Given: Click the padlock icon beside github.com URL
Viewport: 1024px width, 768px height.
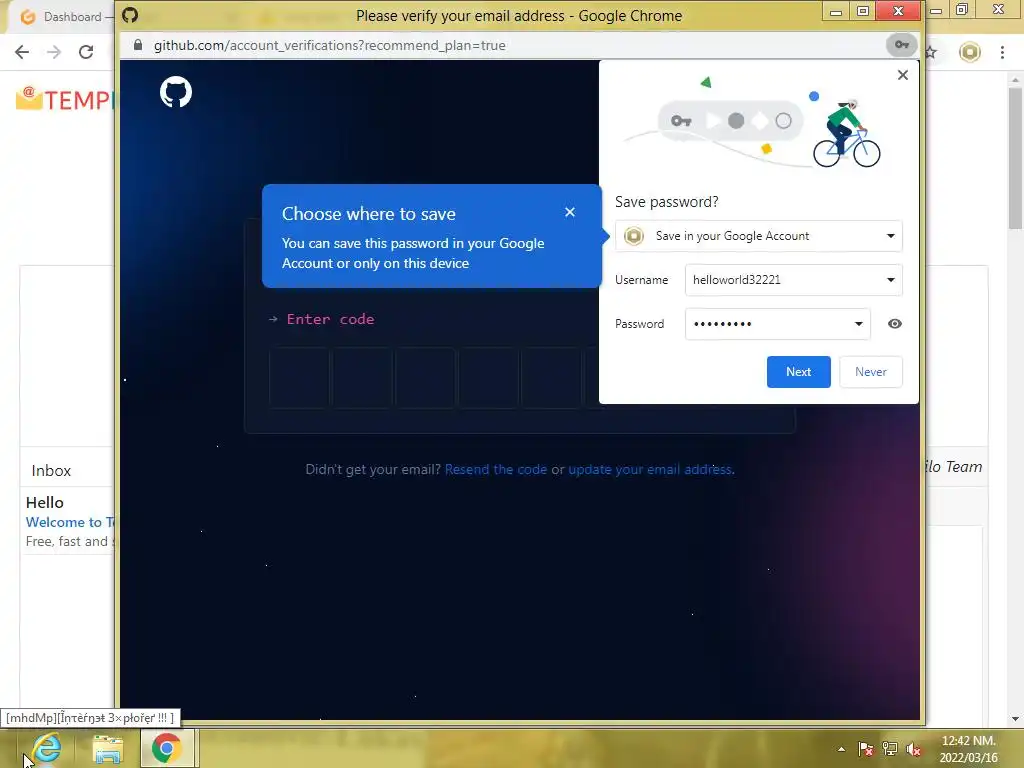Looking at the screenshot, I should pyautogui.click(x=138, y=45).
